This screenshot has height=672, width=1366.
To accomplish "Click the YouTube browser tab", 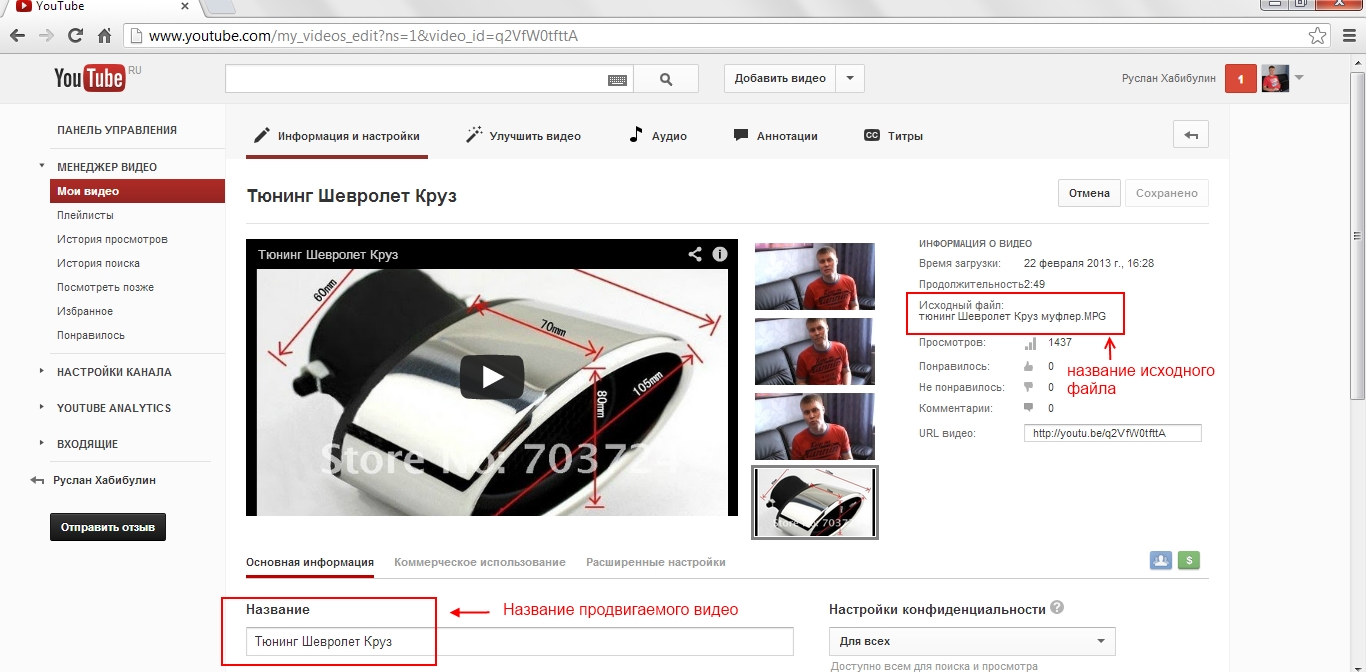I will pyautogui.click(x=100, y=7).
